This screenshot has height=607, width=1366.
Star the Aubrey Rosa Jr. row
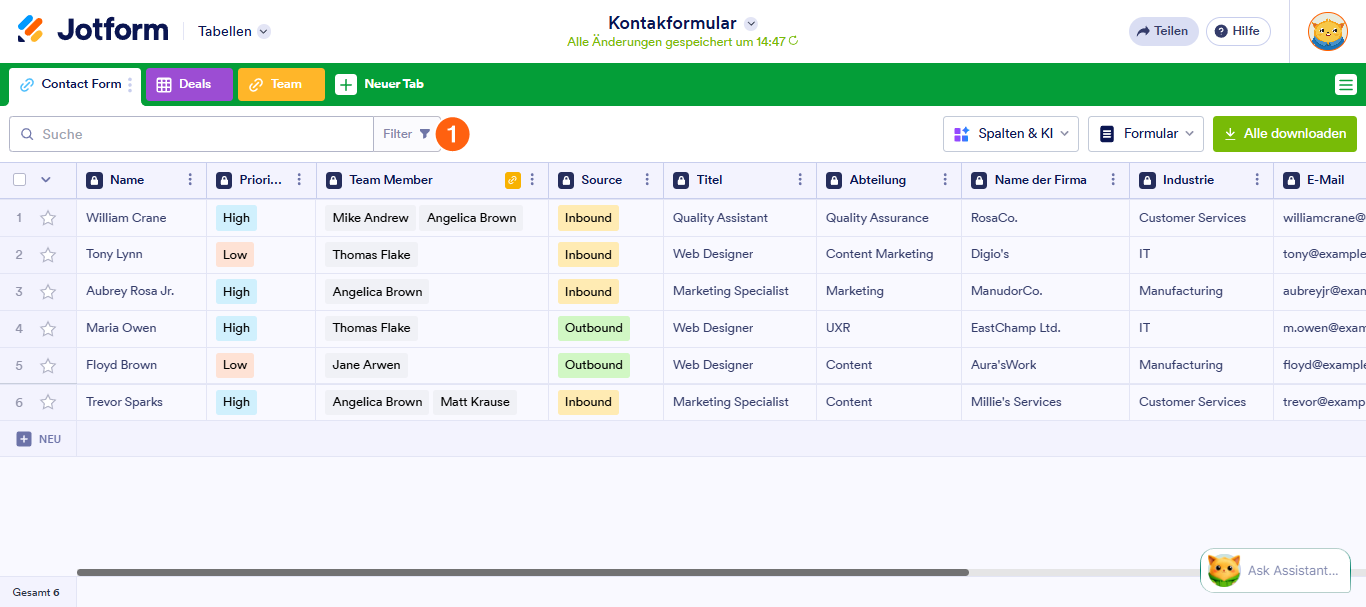point(48,292)
